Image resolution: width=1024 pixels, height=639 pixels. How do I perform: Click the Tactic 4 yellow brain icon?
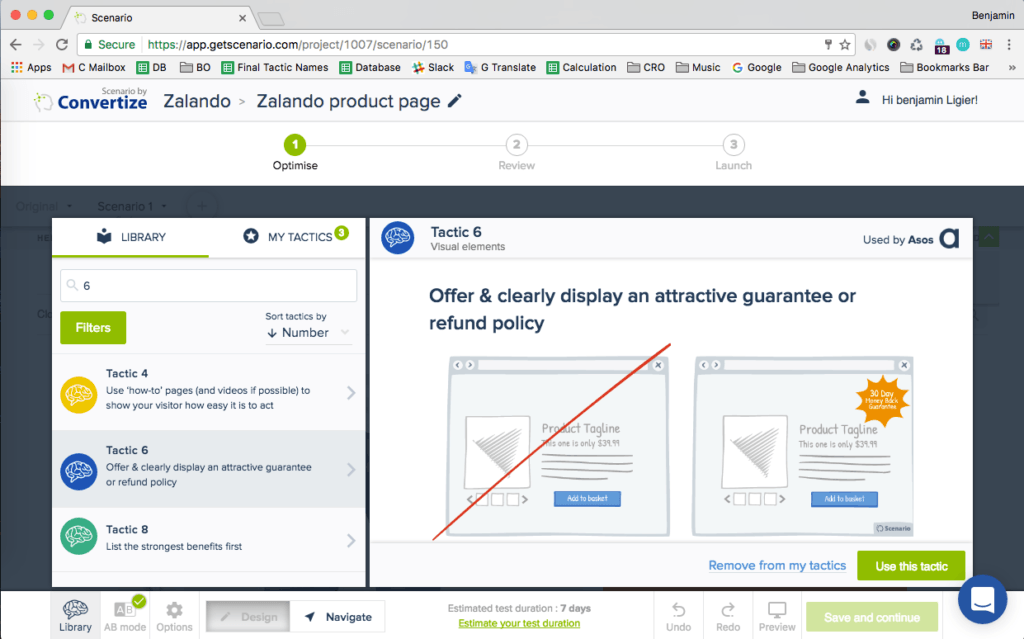[78, 395]
